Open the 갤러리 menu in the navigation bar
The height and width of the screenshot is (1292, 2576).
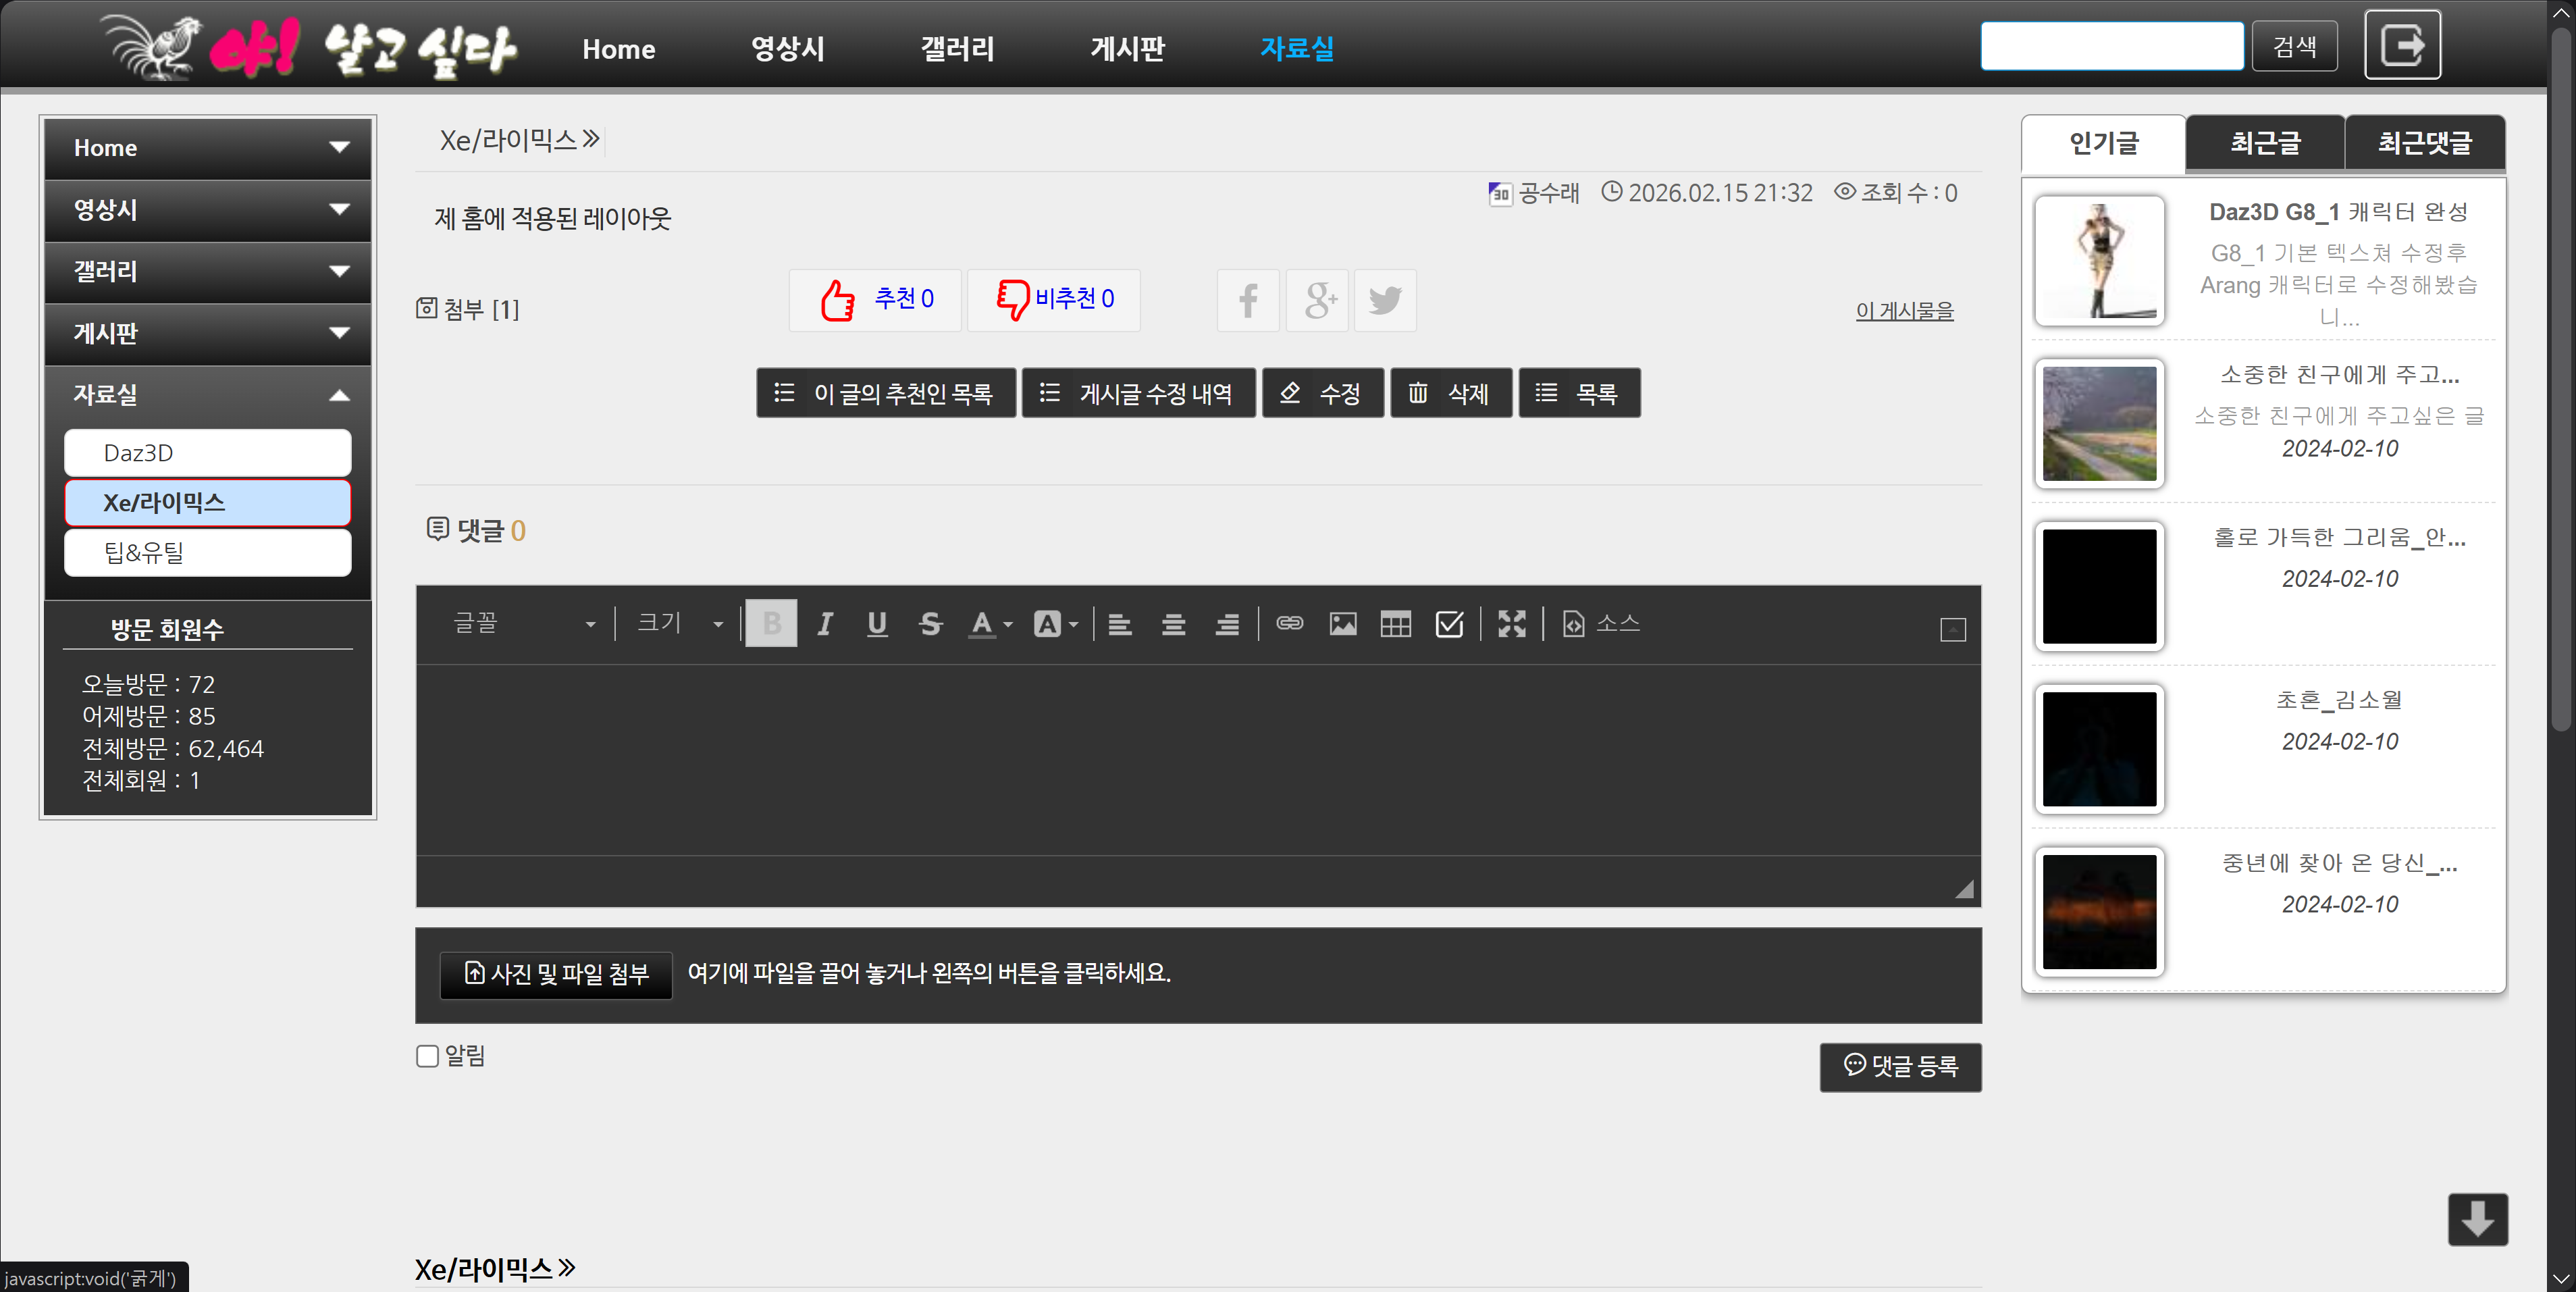pyautogui.click(x=957, y=48)
